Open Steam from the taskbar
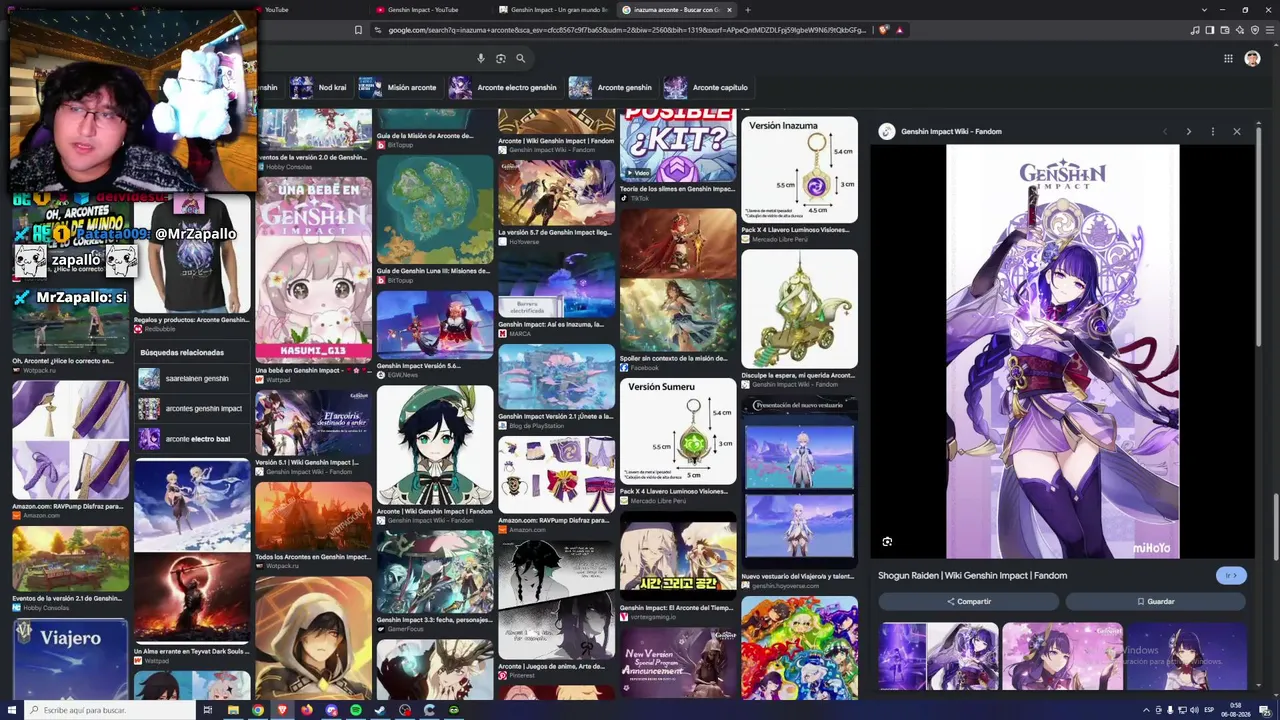Screen dimensions: 1280x720 click(x=380, y=710)
